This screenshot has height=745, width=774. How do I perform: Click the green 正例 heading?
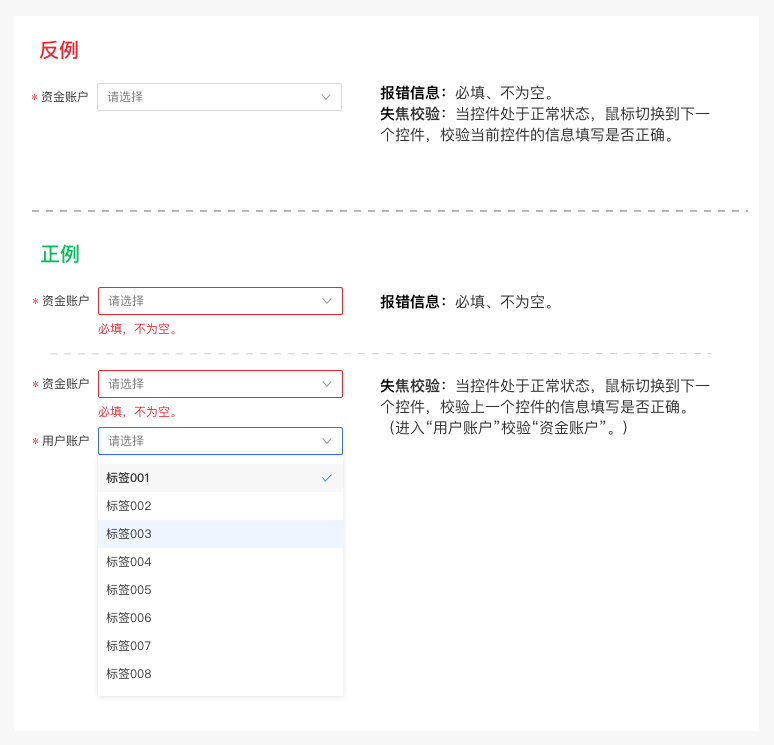click(x=60, y=254)
